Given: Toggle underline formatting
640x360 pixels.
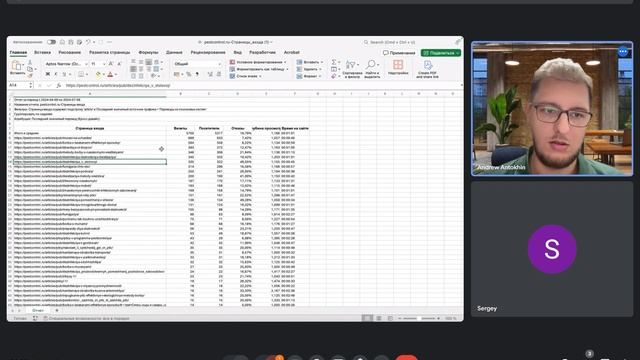Looking at the screenshot, I should tap(64, 74).
